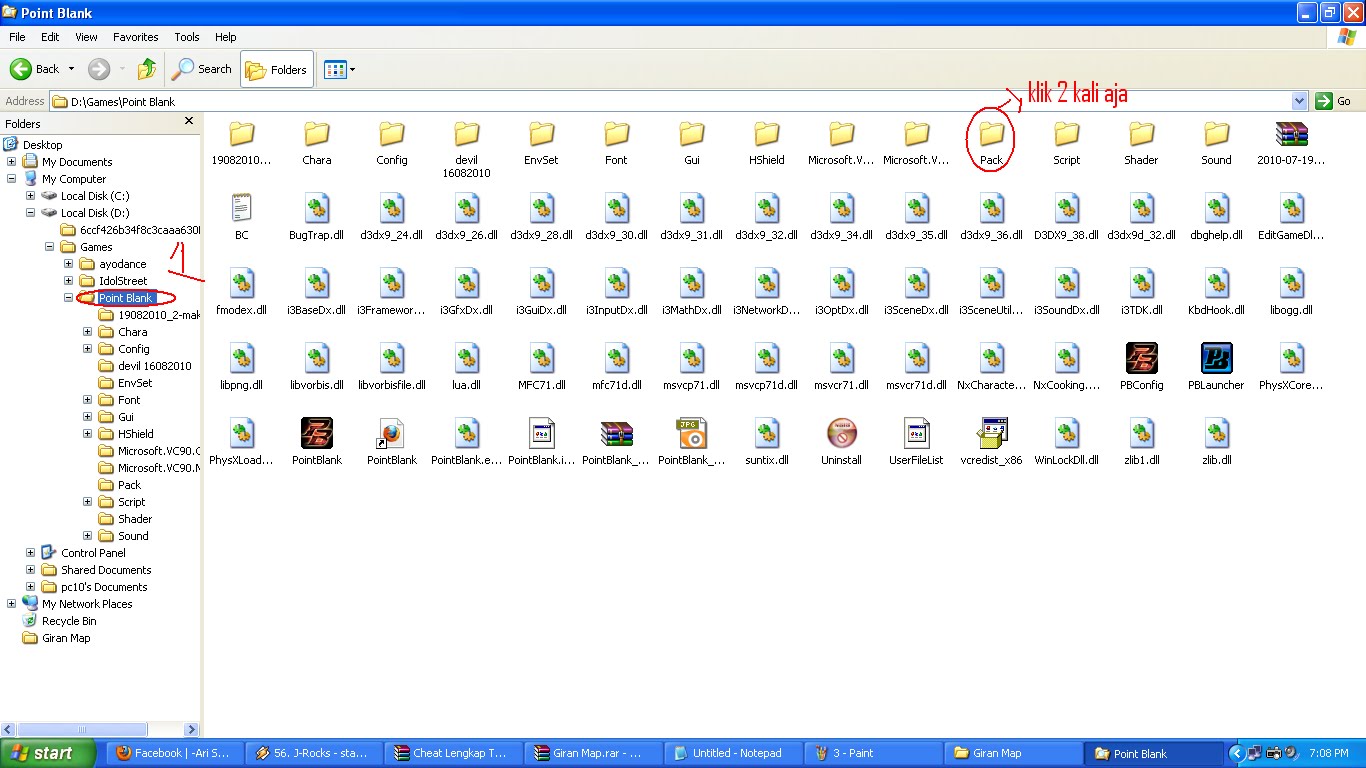The width and height of the screenshot is (1366, 768).
Task: Select the 2010-07-19 RAR archive icon
Action: click(x=1291, y=133)
